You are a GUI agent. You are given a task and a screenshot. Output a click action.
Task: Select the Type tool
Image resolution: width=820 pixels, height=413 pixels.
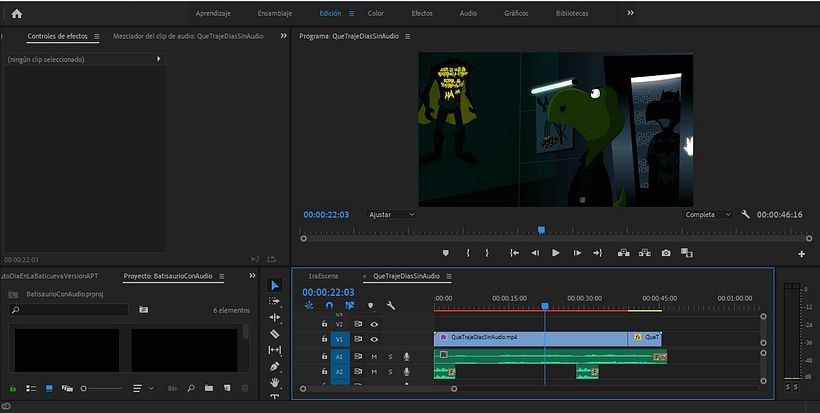coord(275,397)
